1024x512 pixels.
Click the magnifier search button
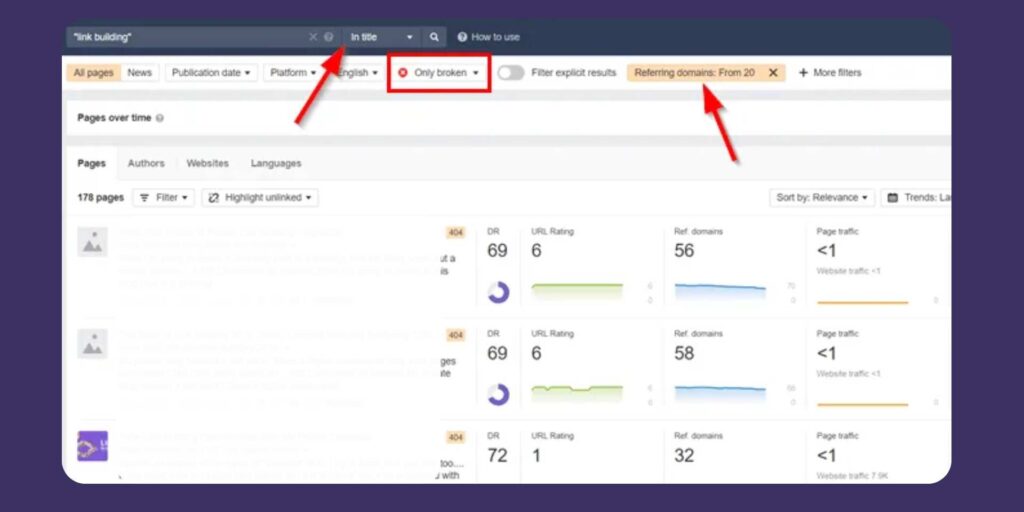(434, 37)
